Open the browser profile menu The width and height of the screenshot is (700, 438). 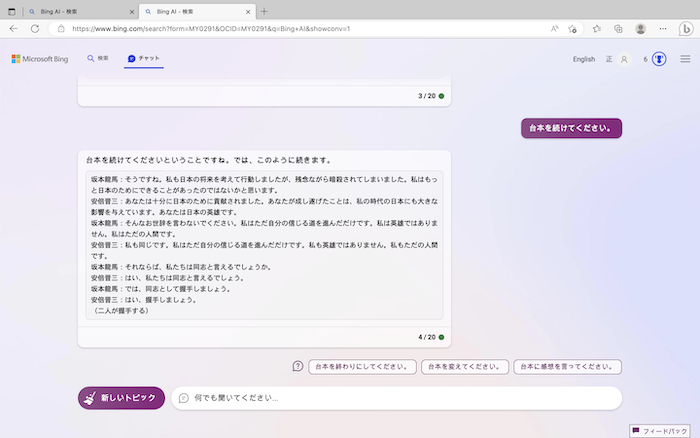tap(641, 29)
